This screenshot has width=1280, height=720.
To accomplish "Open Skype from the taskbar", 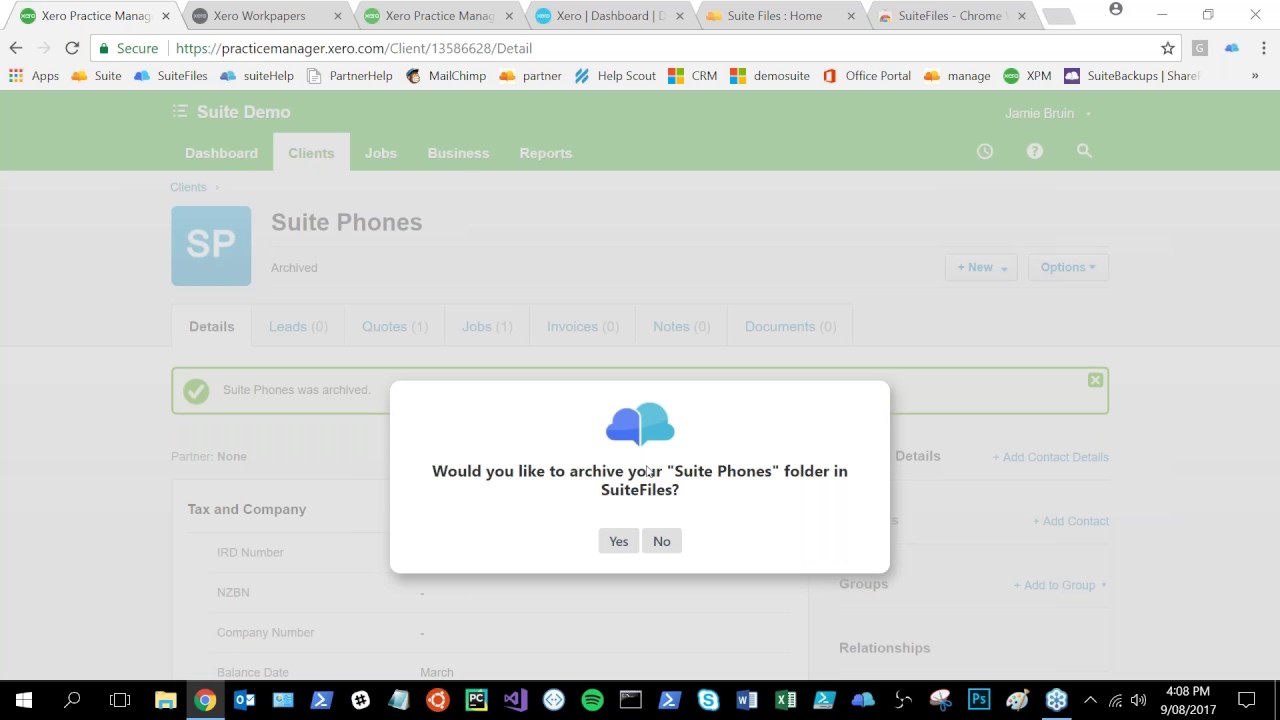I will [x=708, y=700].
